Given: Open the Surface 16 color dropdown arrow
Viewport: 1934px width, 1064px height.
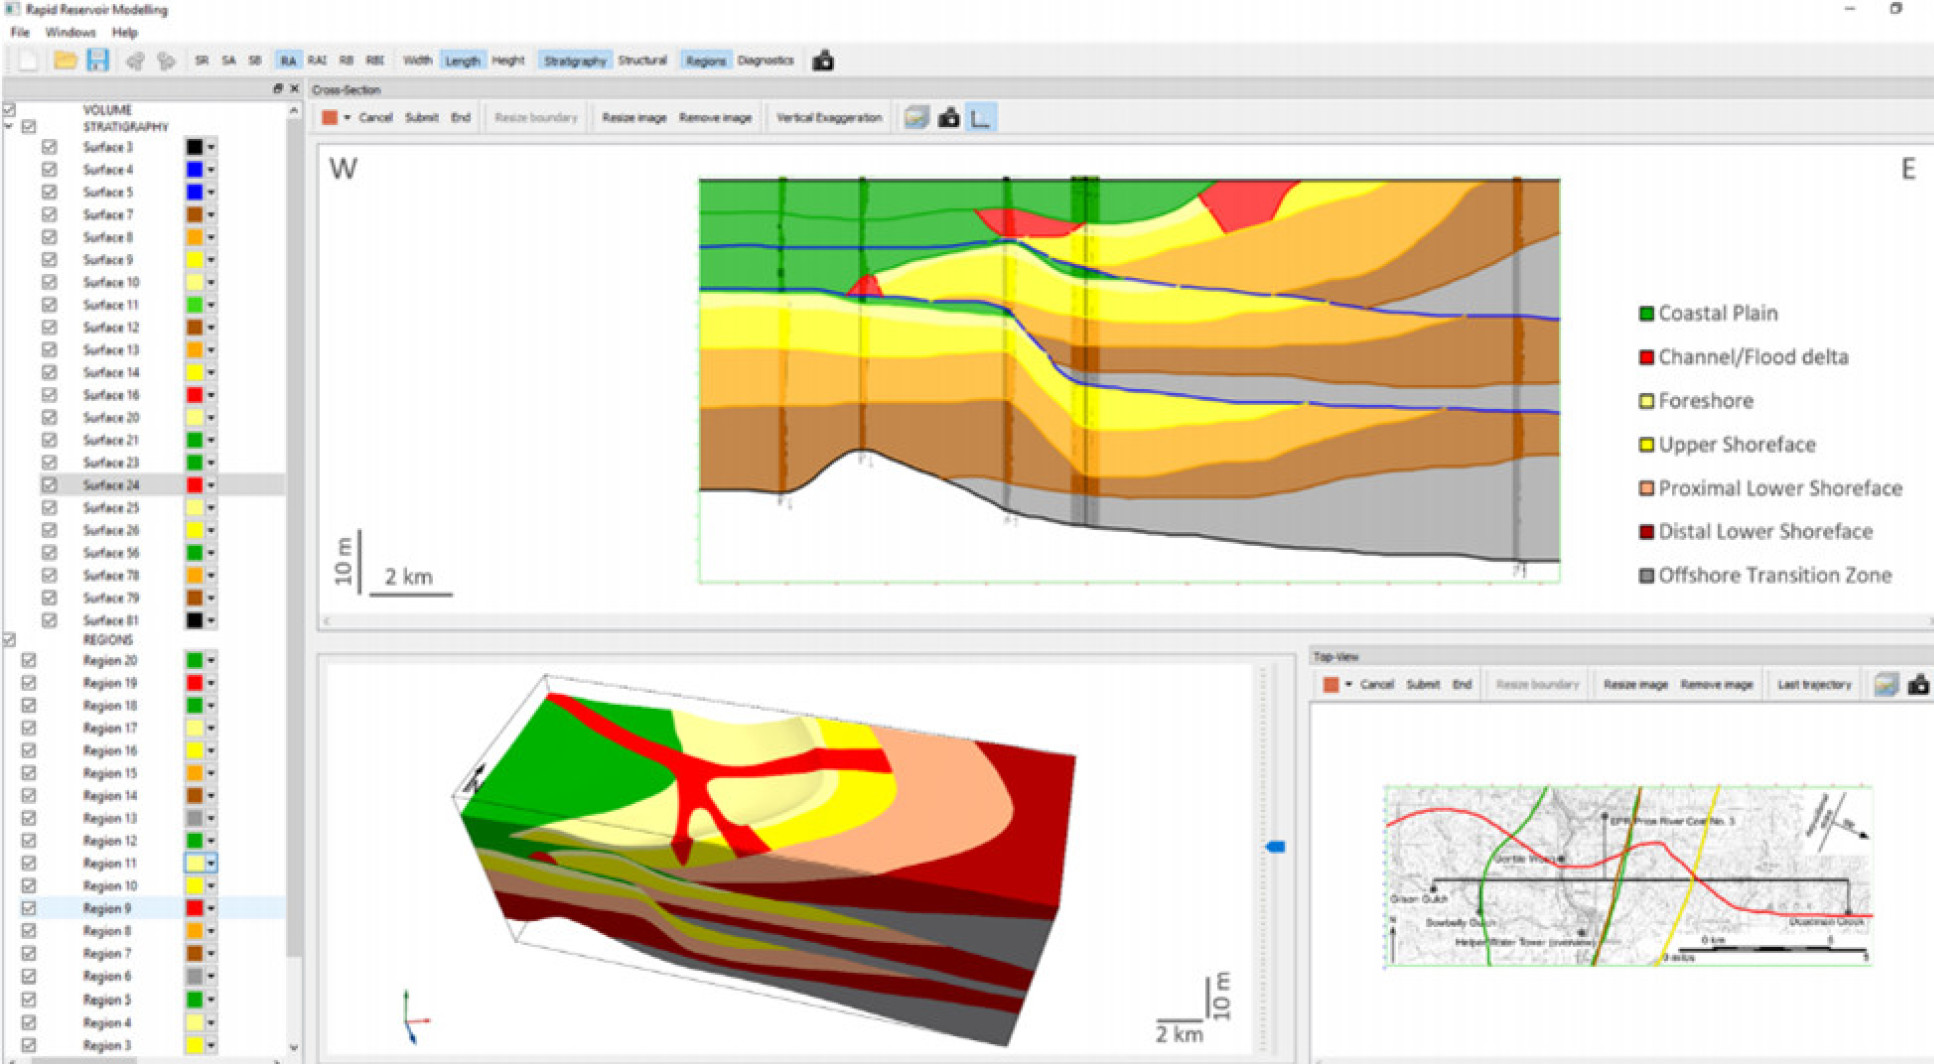Looking at the screenshot, I should click(211, 395).
